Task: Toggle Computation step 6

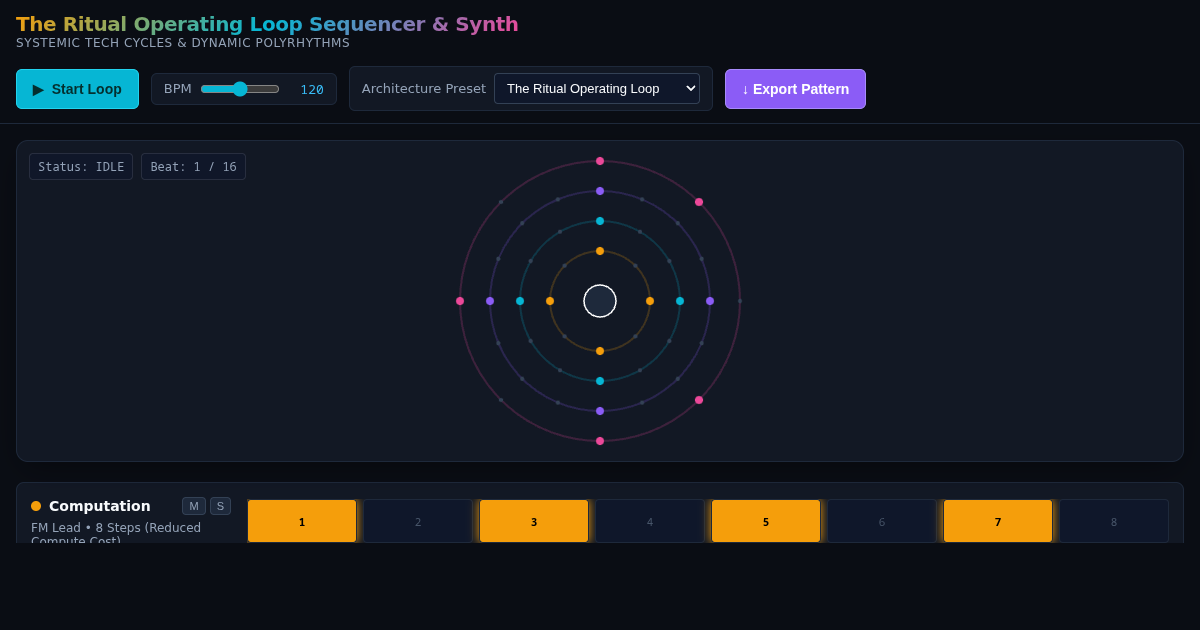Action: (882, 521)
